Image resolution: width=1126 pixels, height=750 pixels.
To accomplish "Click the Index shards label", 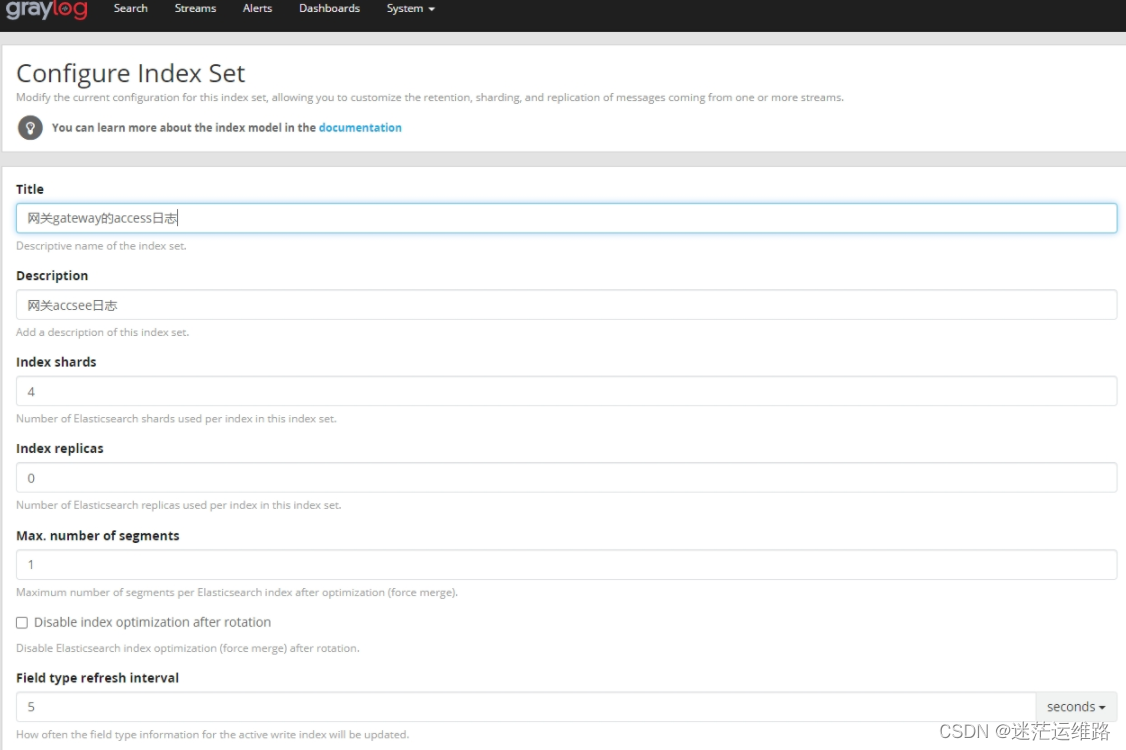I will coord(56,362).
